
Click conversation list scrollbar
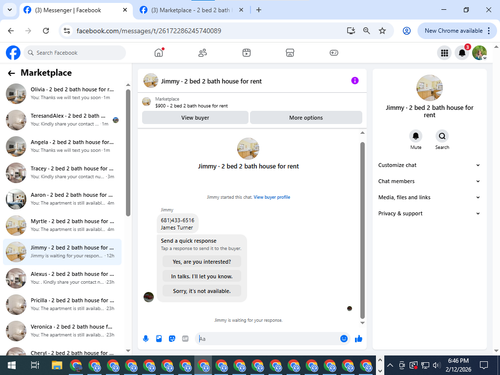[x=128, y=153]
